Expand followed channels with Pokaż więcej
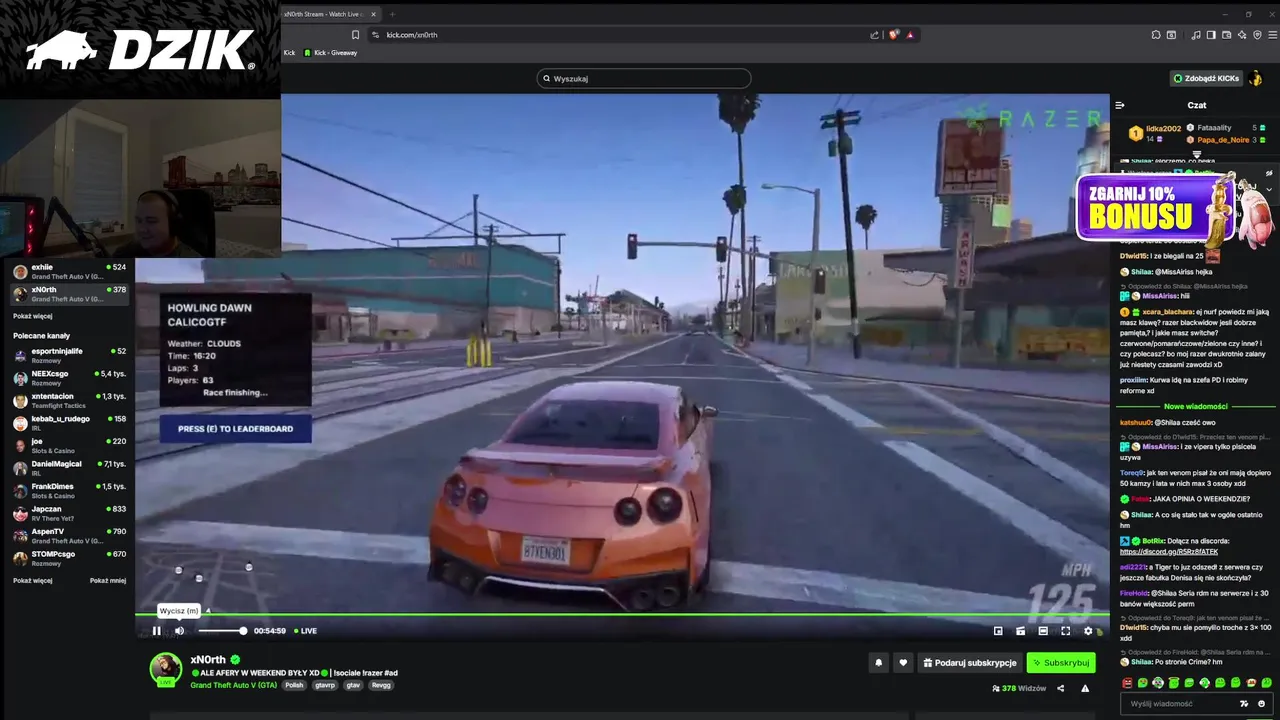Viewport: 1280px width, 720px height. click(33, 316)
